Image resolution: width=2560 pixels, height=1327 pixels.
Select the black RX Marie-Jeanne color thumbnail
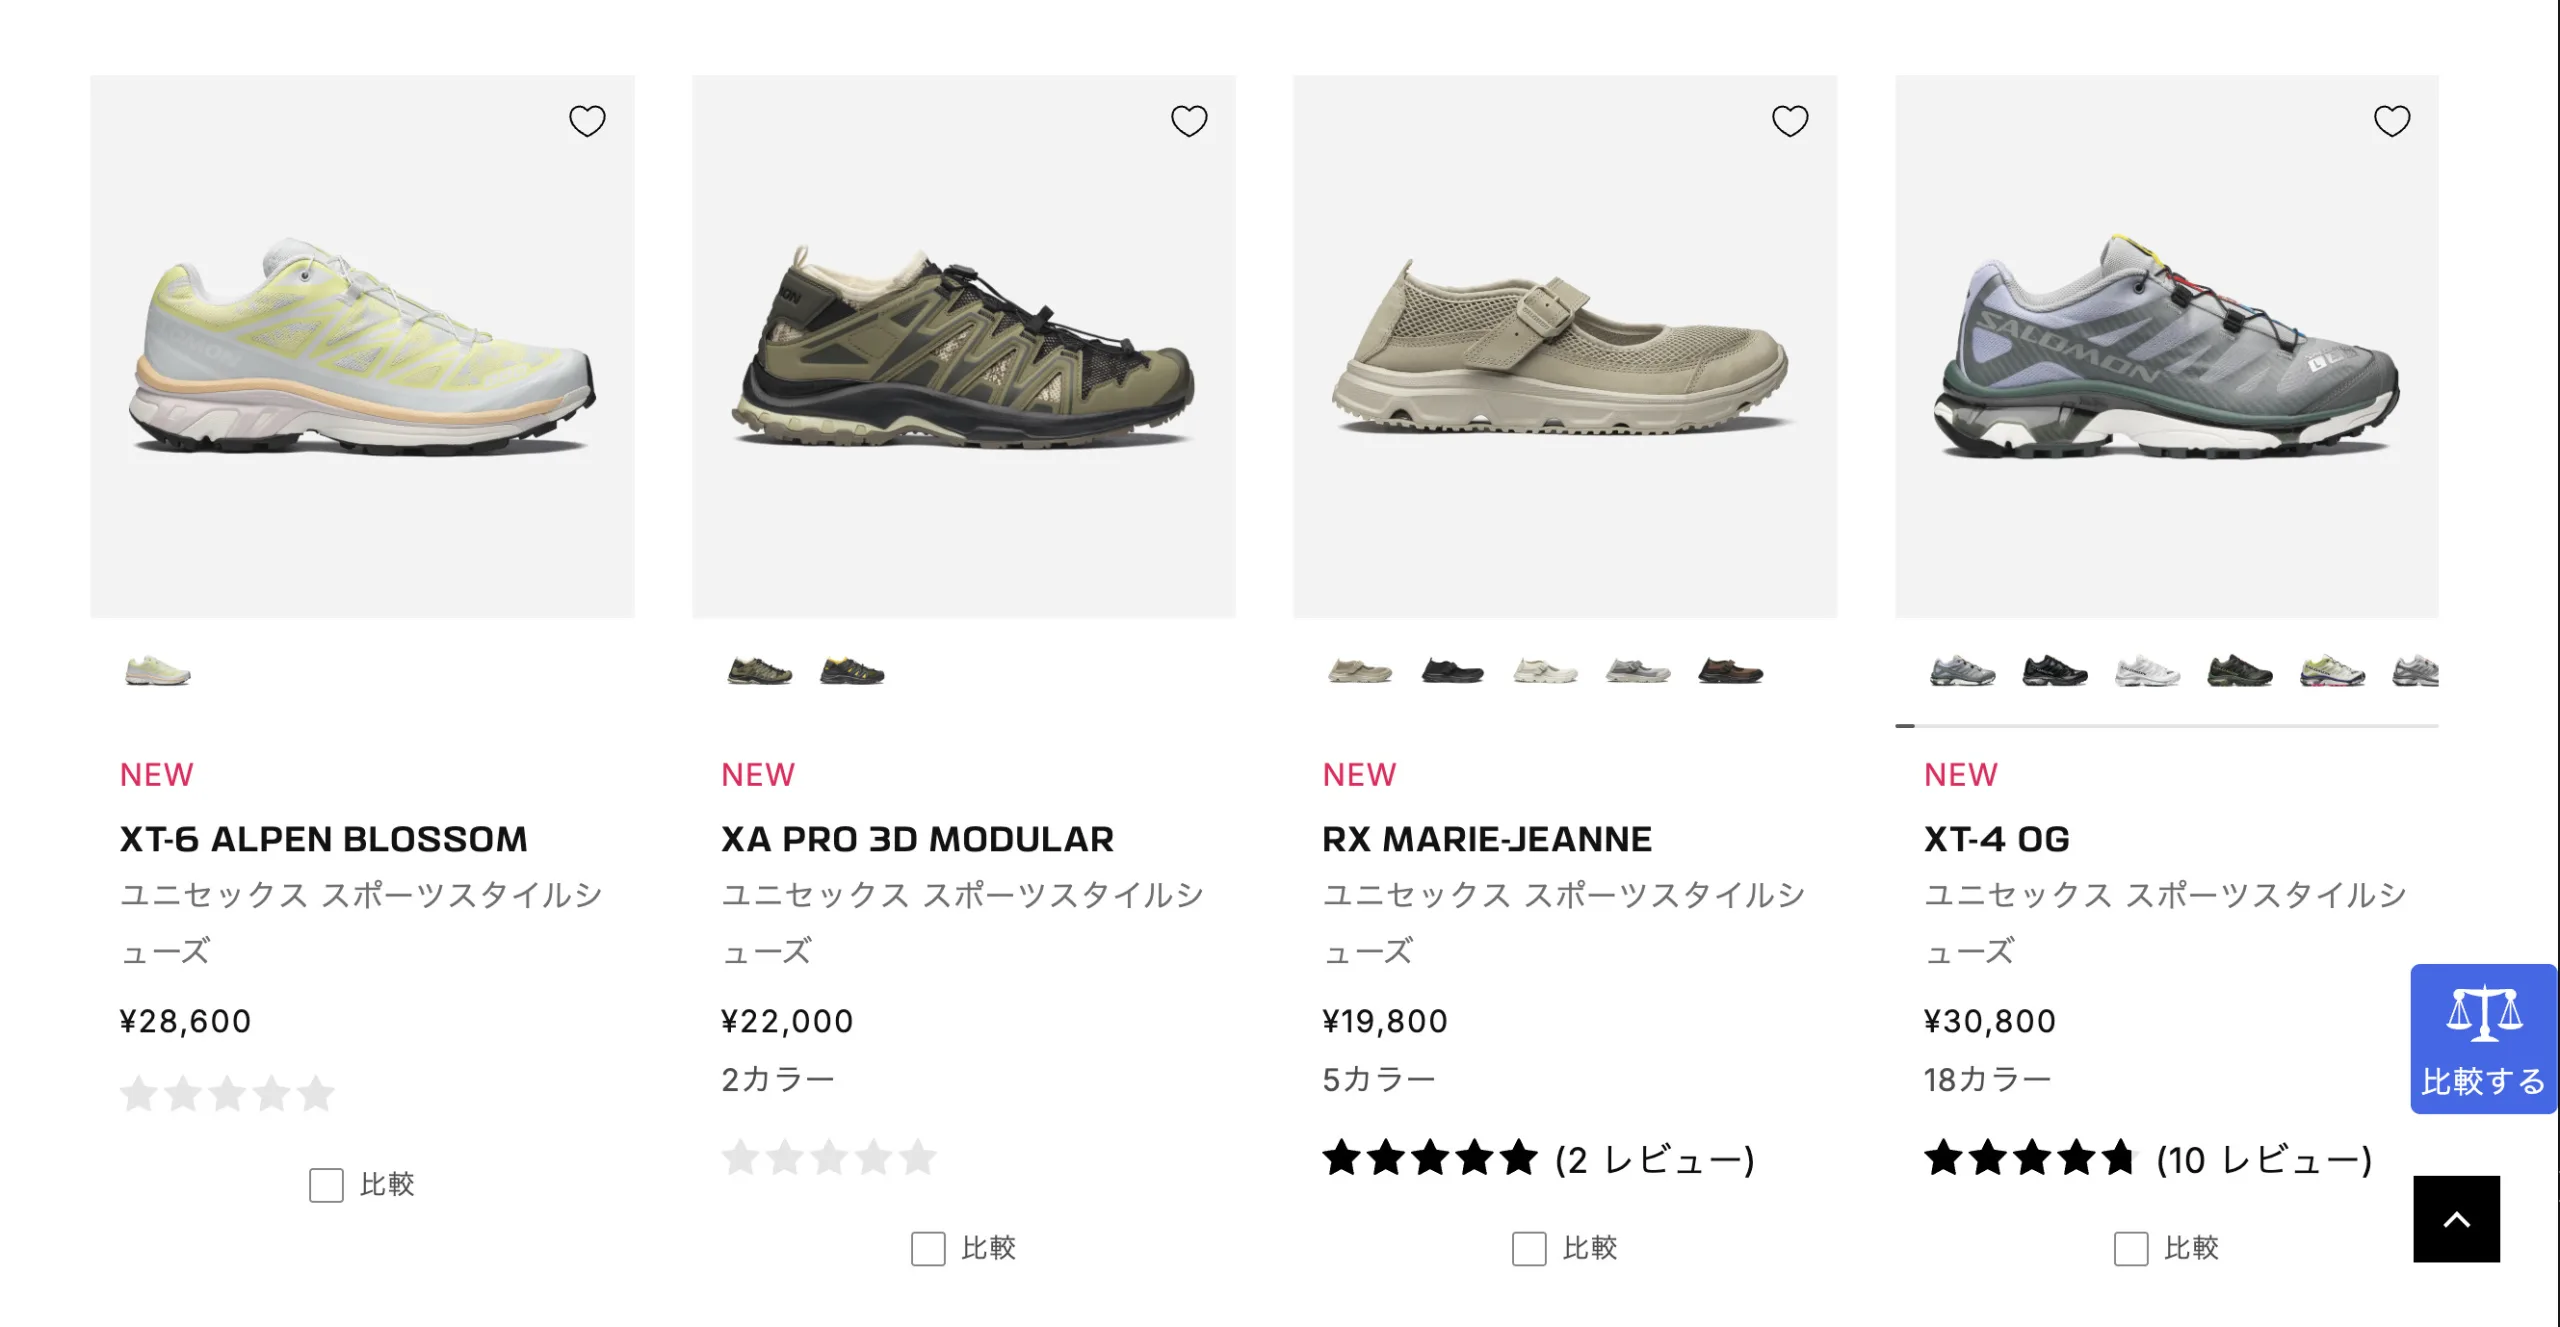[x=1452, y=670]
